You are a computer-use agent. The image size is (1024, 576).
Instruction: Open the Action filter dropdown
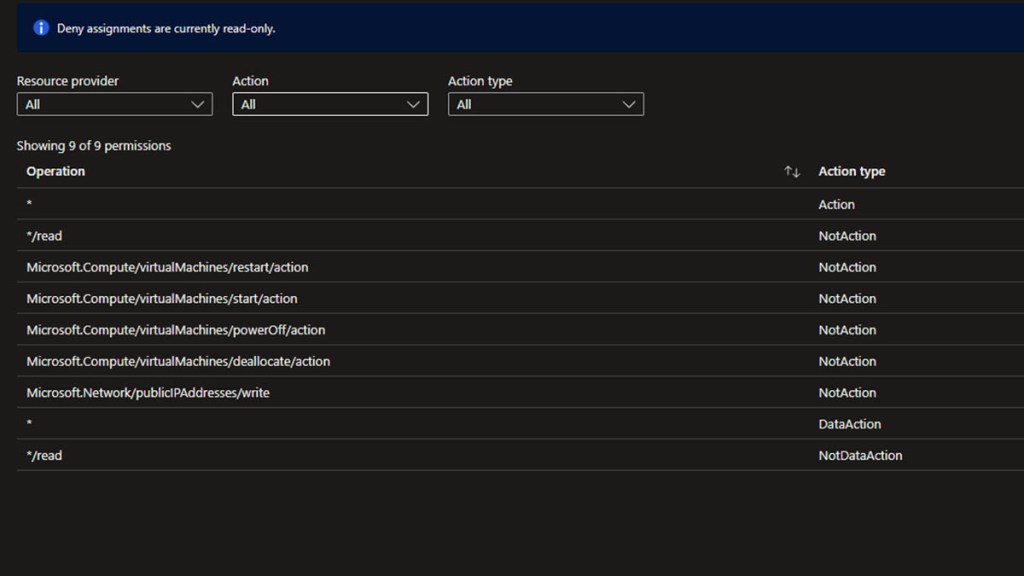pos(330,104)
